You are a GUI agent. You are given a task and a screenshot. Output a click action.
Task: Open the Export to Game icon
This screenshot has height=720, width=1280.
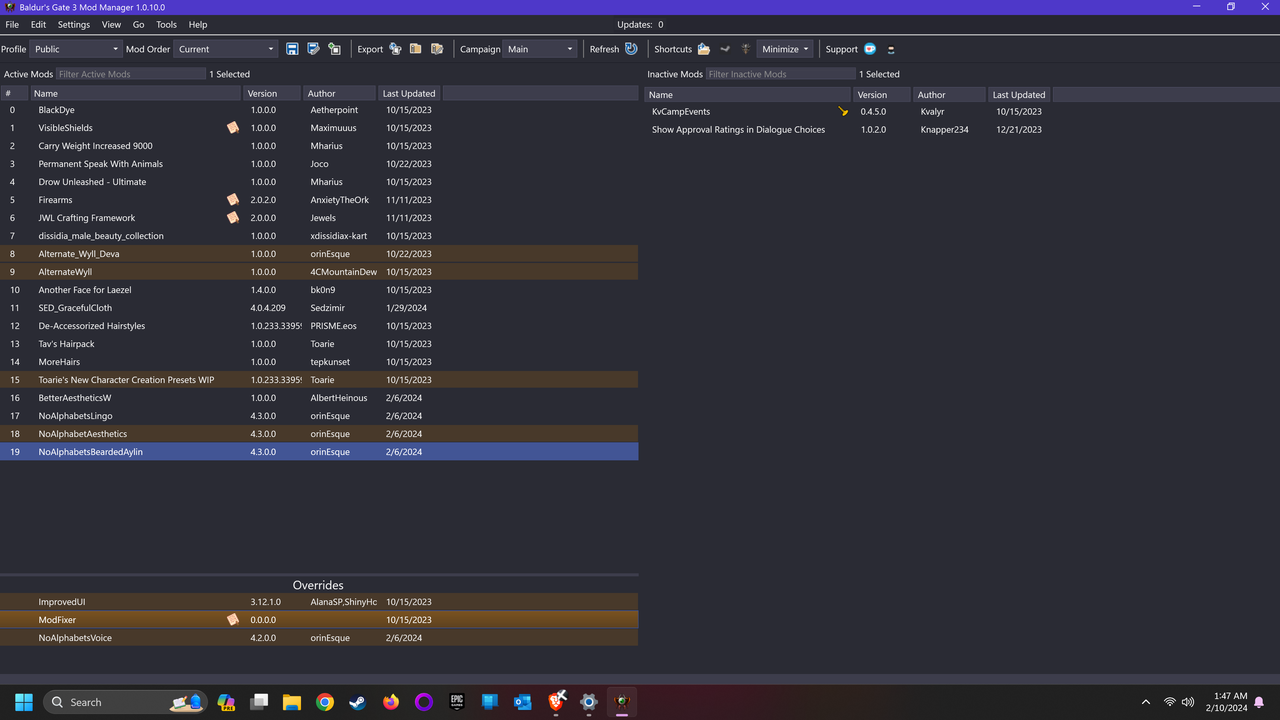(395, 48)
